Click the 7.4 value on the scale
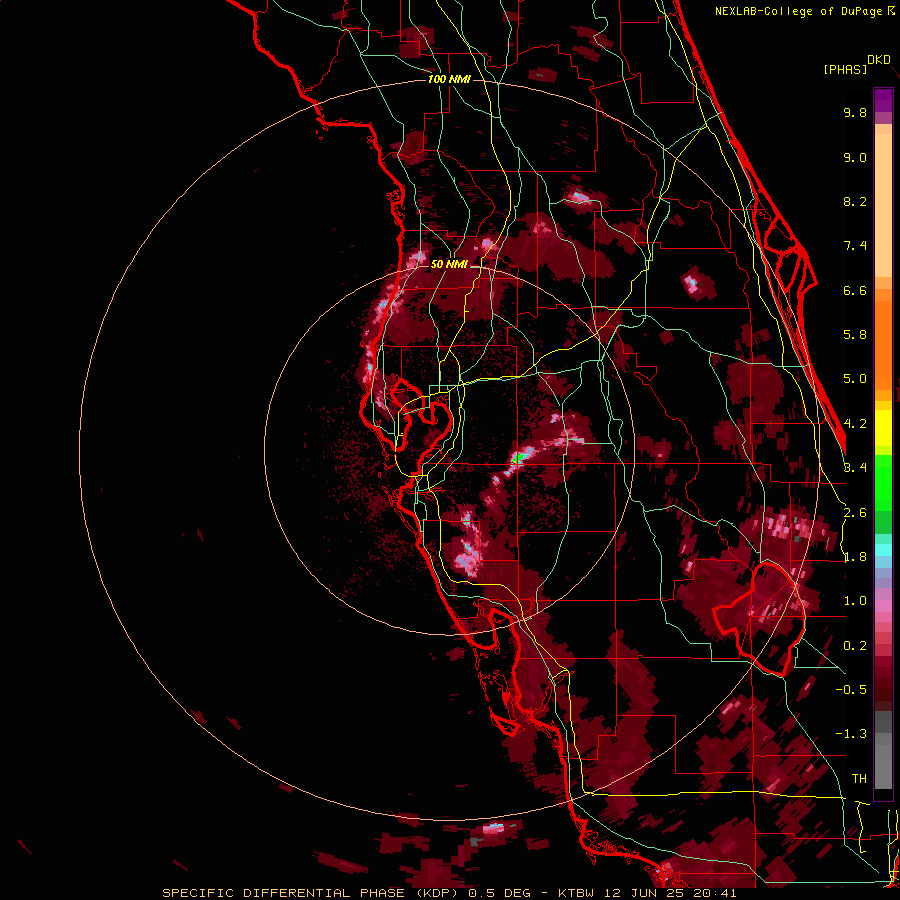900x900 pixels. [855, 246]
